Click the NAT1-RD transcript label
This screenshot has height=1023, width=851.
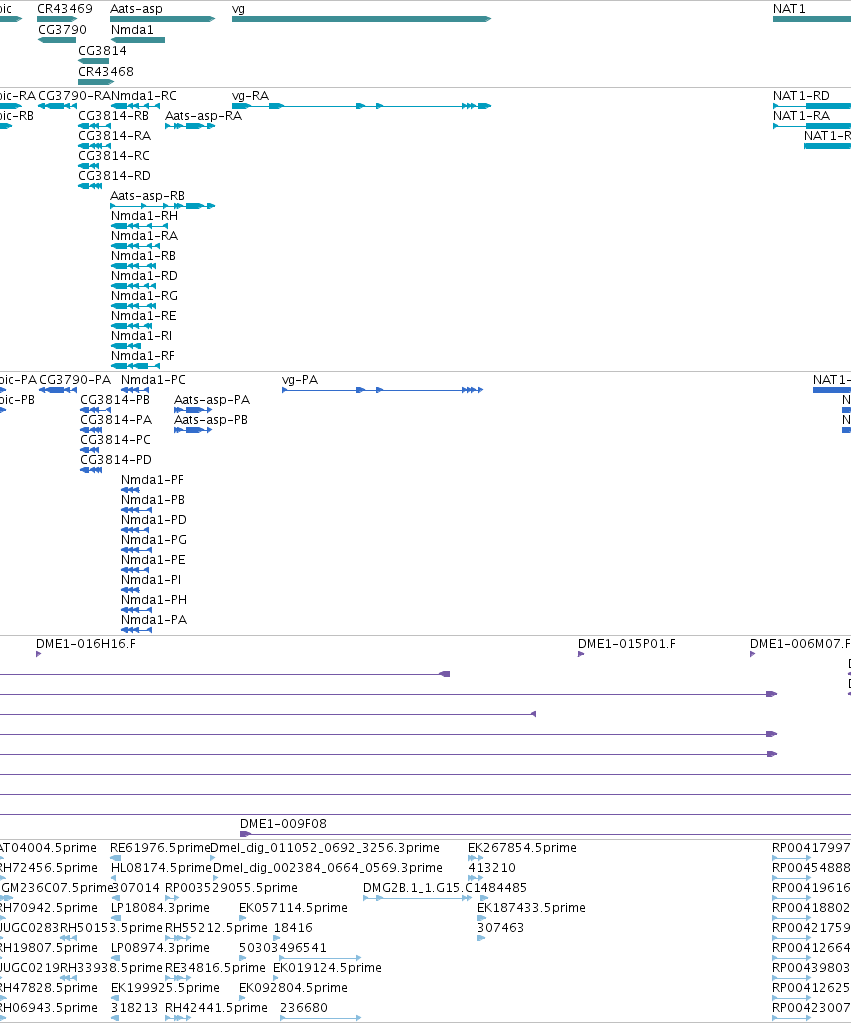coord(801,96)
